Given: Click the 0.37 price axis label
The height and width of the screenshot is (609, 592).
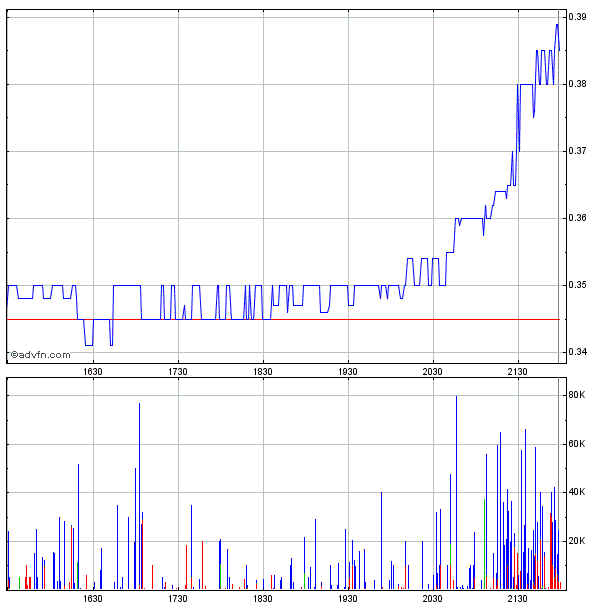Looking at the screenshot, I should point(577,151).
